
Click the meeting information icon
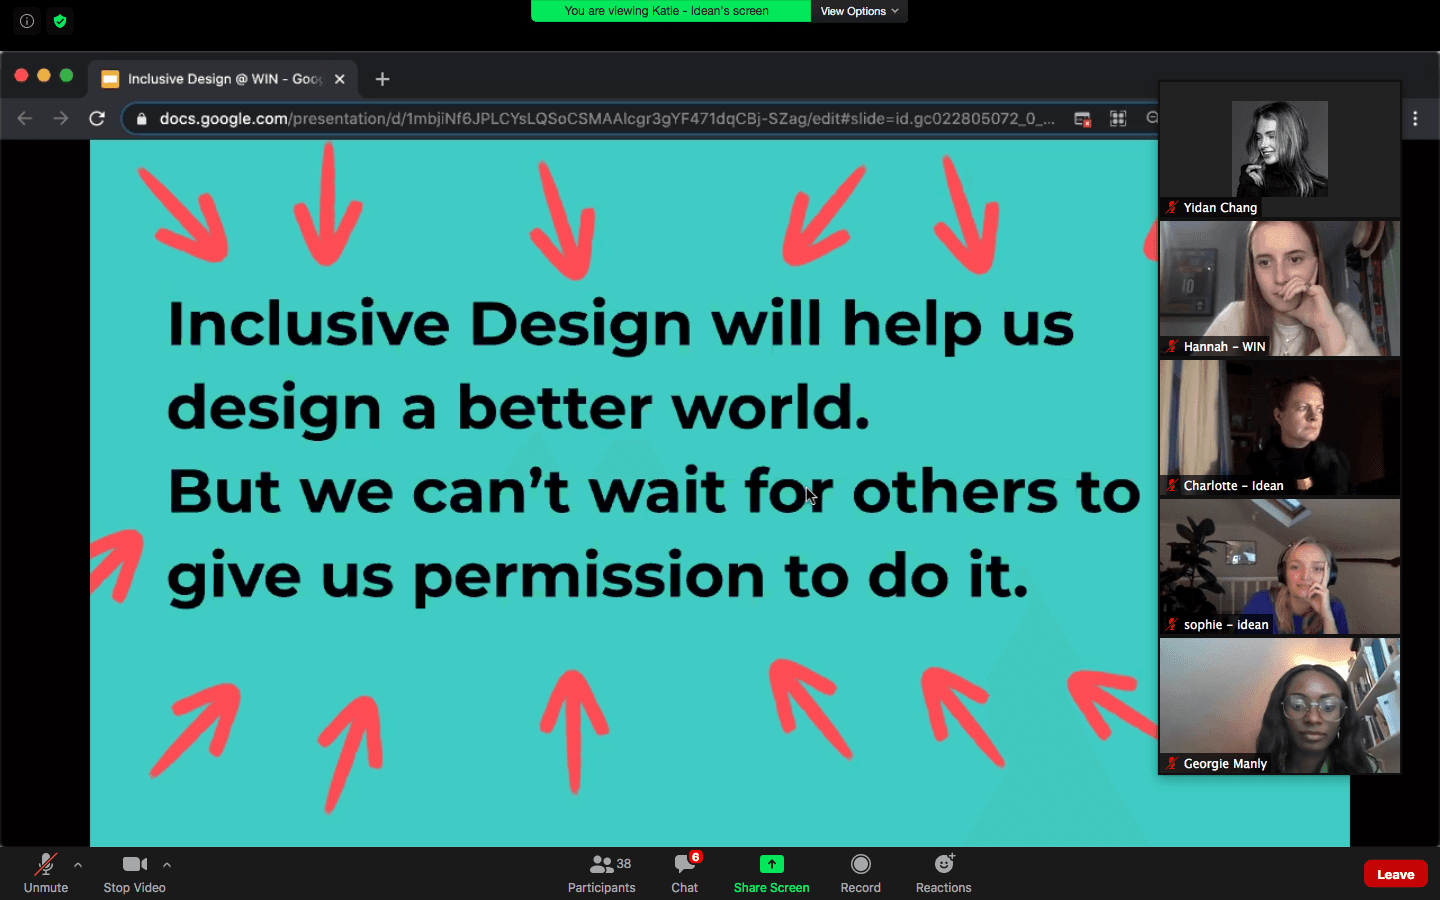(x=26, y=20)
